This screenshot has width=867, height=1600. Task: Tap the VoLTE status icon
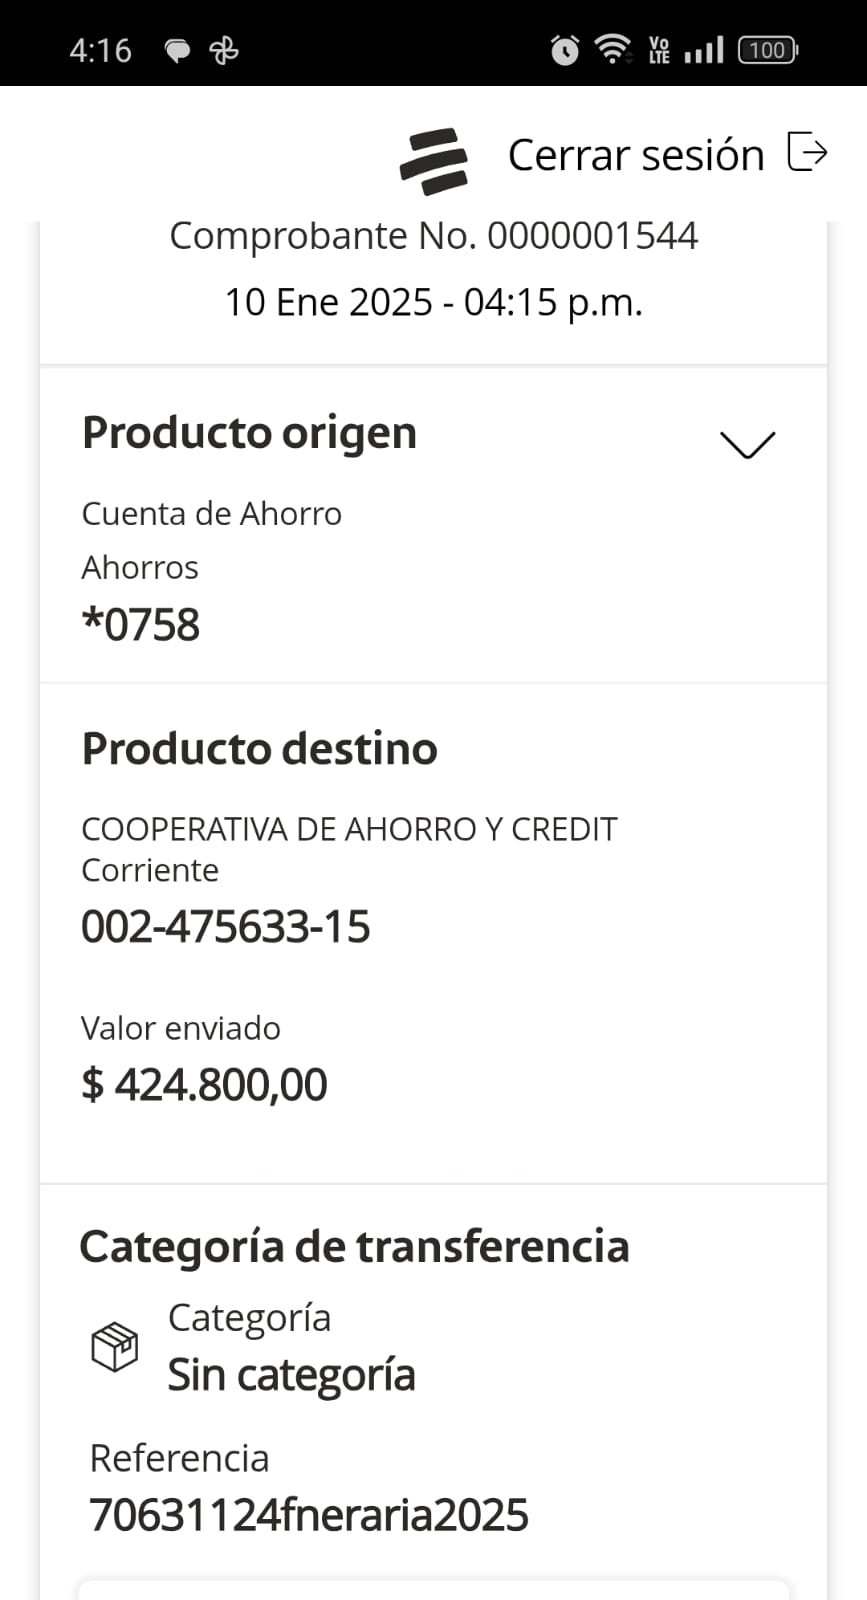tap(659, 50)
